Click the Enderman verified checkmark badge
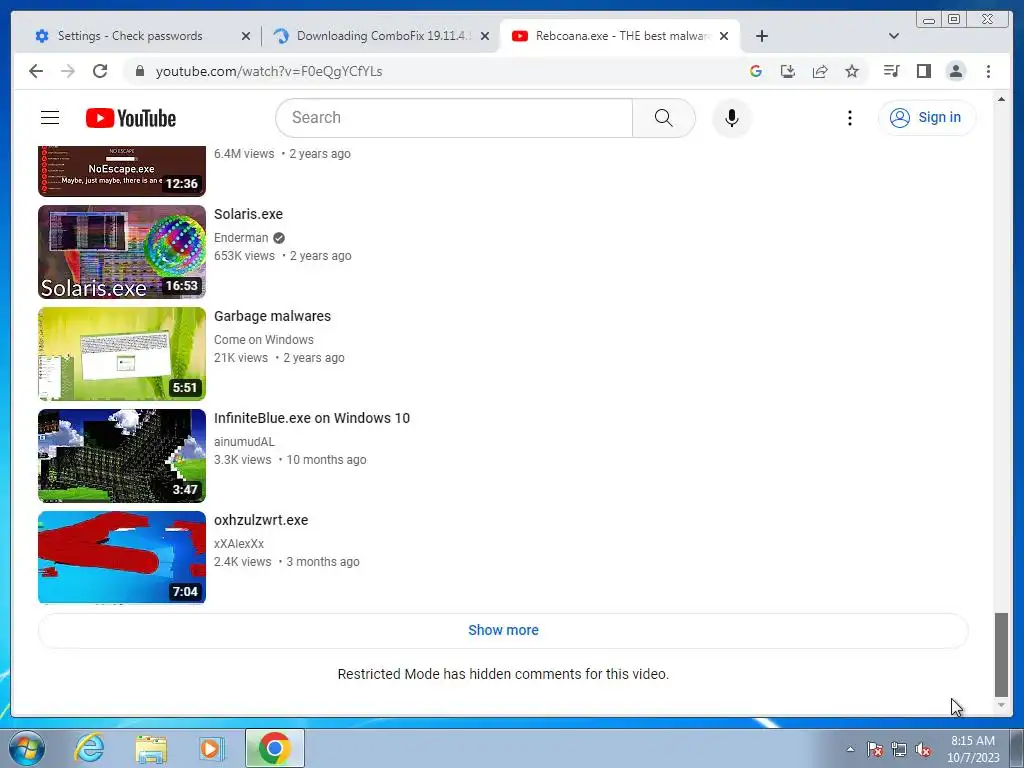This screenshot has width=1024, height=768. pos(279,238)
